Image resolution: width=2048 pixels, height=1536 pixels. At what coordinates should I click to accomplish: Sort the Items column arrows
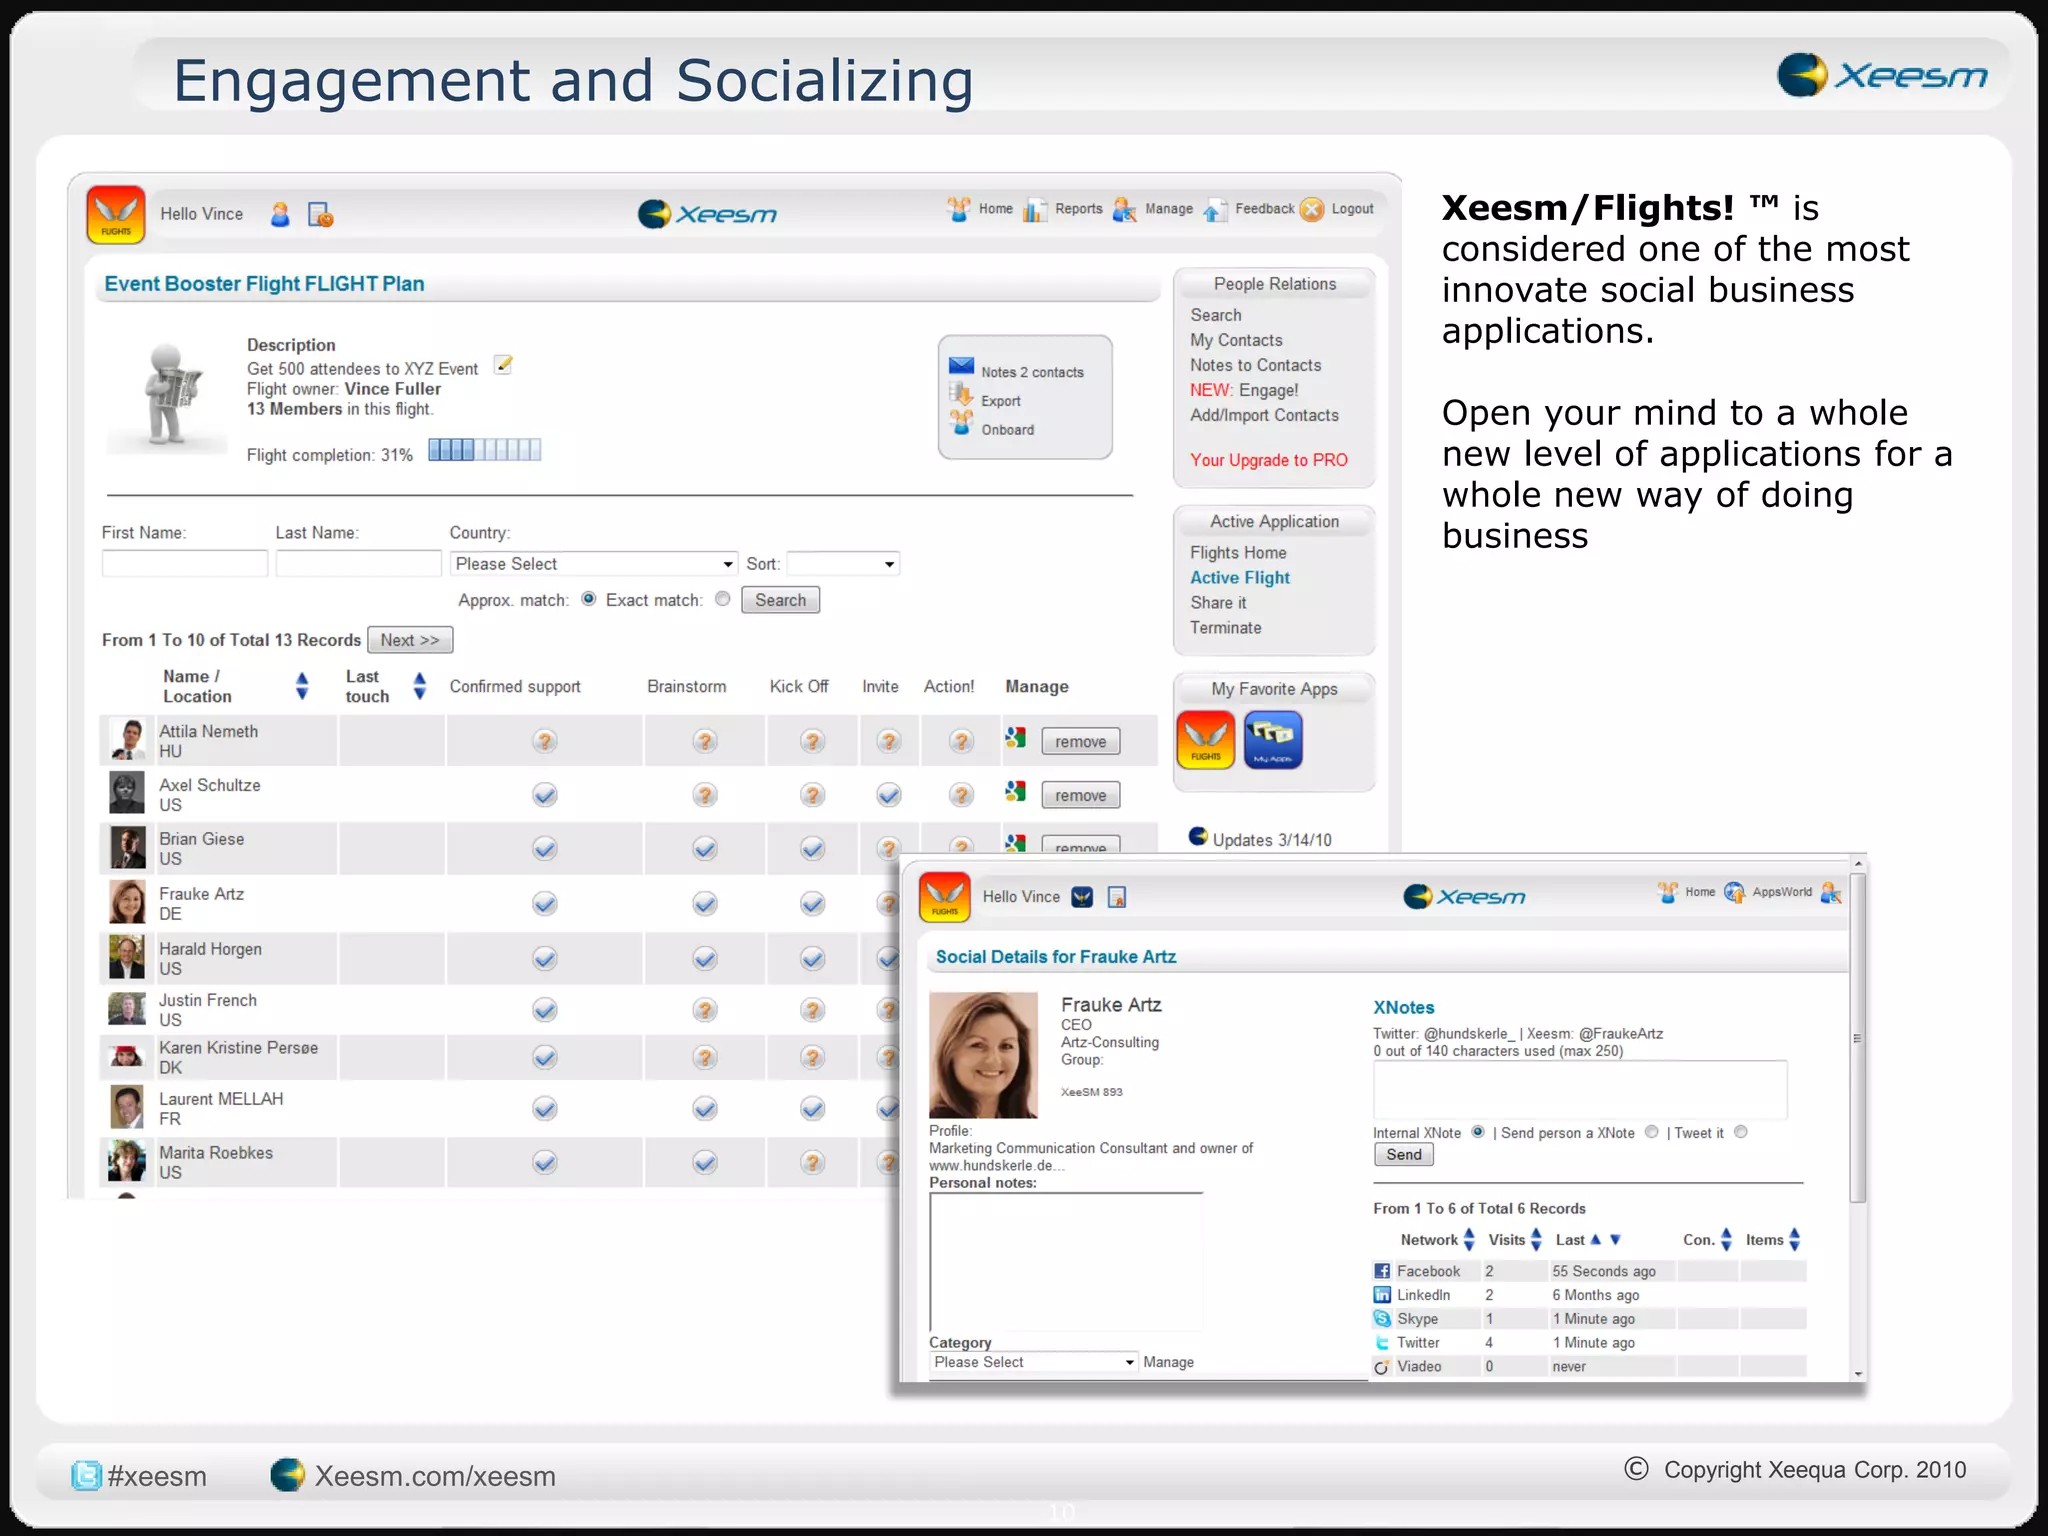[x=1795, y=1240]
